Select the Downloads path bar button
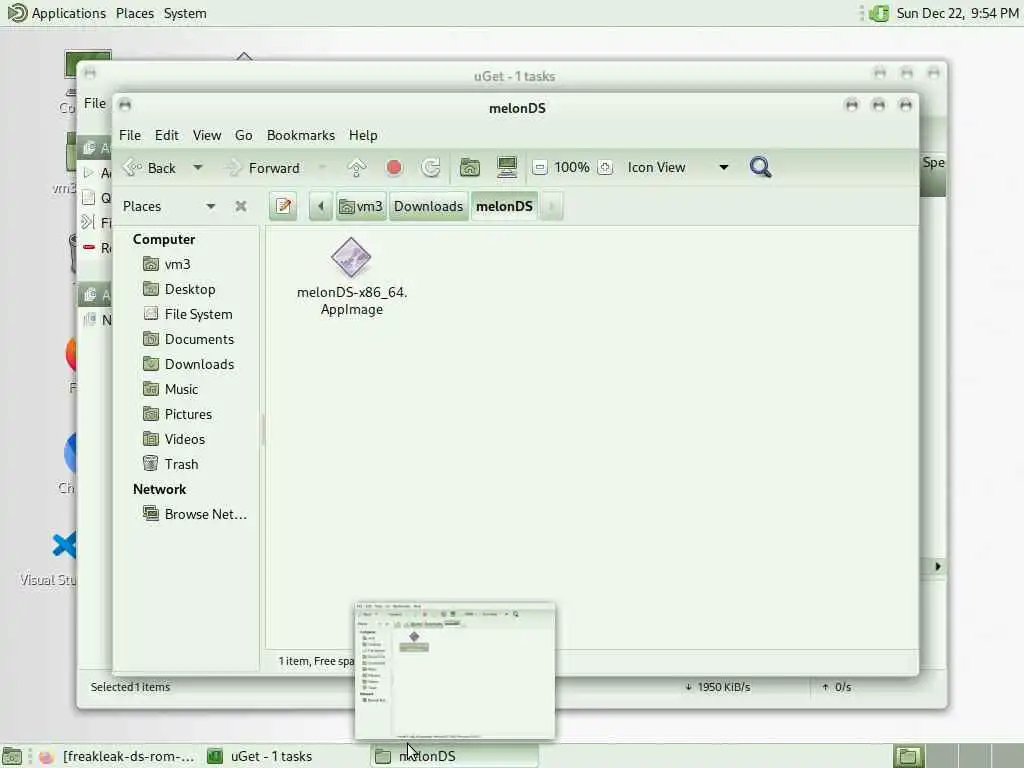Viewport: 1024px width, 768px height. coord(428,206)
